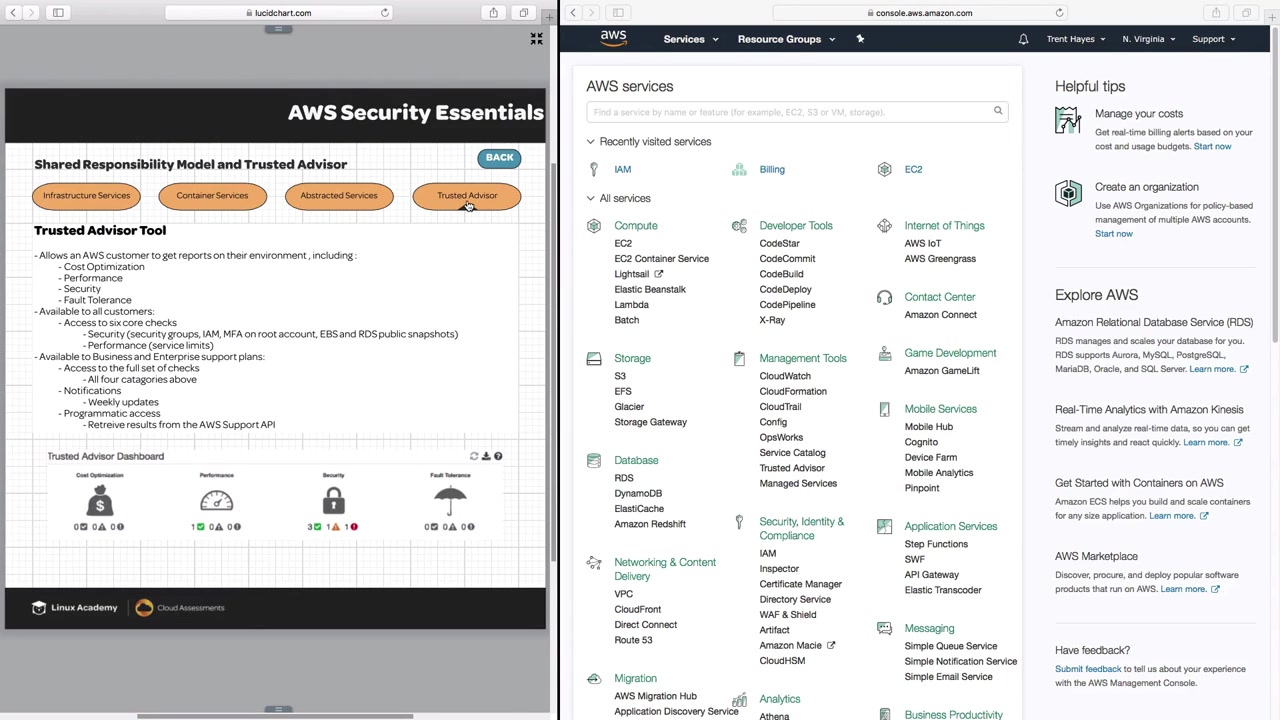Image resolution: width=1280 pixels, height=720 pixels.
Task: Select the Trusted Advisor tab in Lucidchart
Action: [467, 196]
